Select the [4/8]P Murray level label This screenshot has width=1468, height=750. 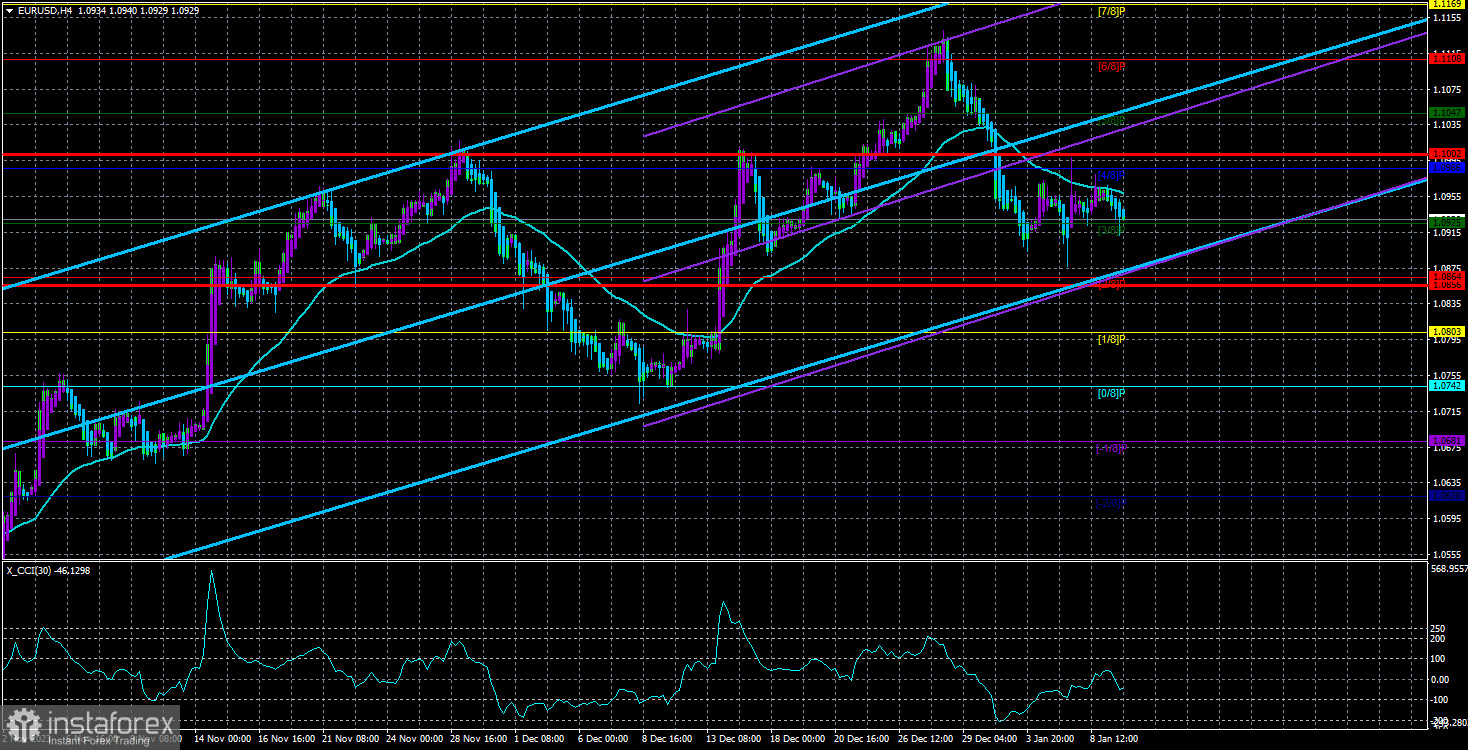click(x=1111, y=175)
